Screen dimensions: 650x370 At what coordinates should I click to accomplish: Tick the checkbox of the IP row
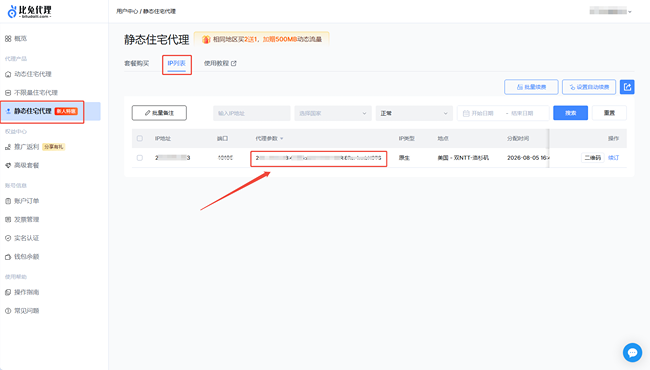(140, 158)
